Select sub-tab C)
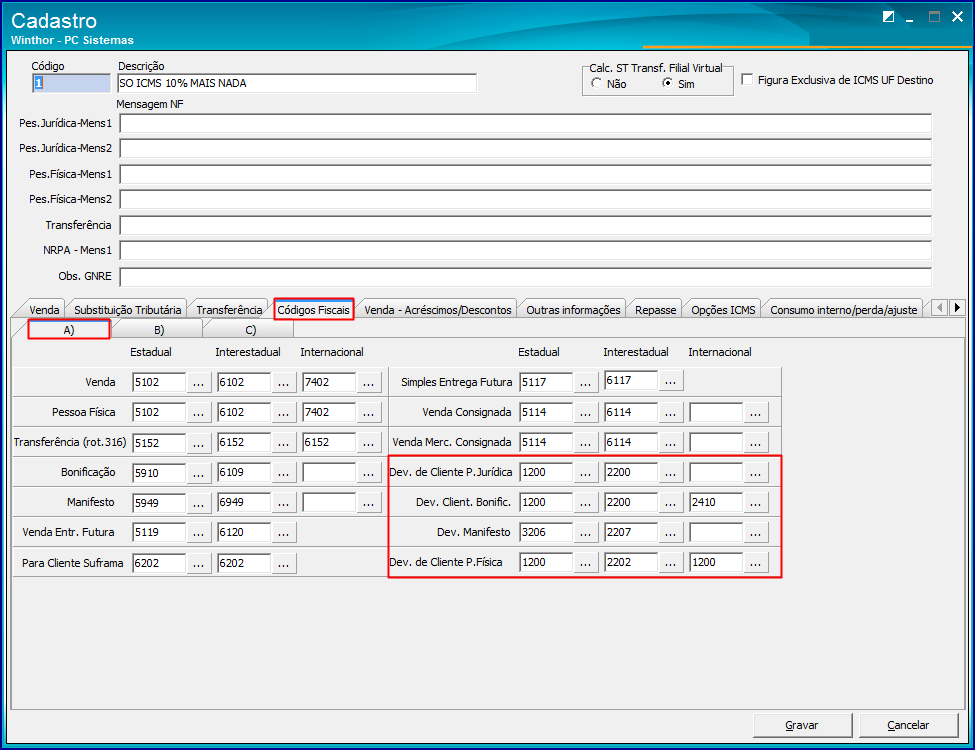Viewport: 975px width, 750px height. (251, 330)
